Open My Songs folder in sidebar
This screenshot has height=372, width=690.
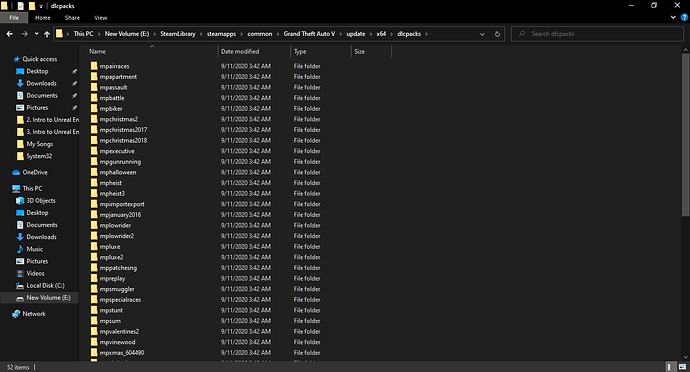point(40,144)
